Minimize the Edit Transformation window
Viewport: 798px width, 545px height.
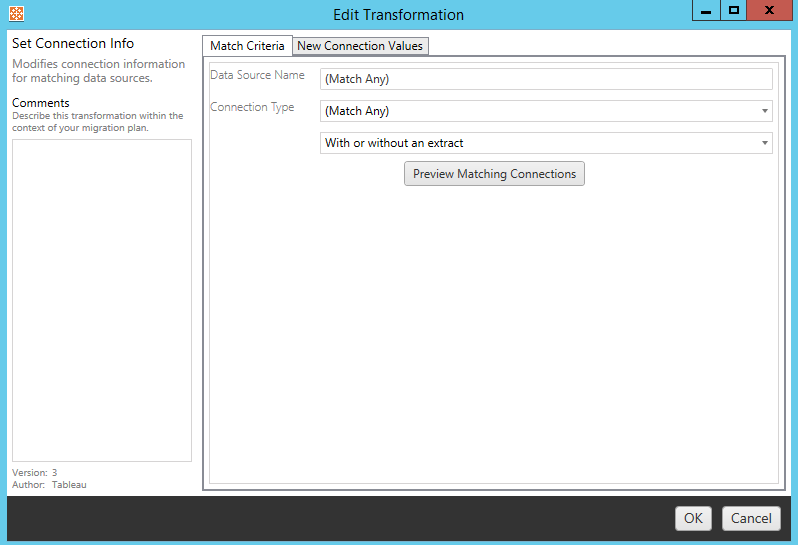pyautogui.click(x=707, y=12)
